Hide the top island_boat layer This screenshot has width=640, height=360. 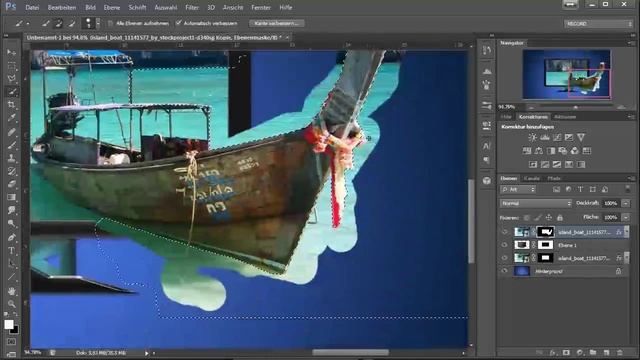coord(504,232)
